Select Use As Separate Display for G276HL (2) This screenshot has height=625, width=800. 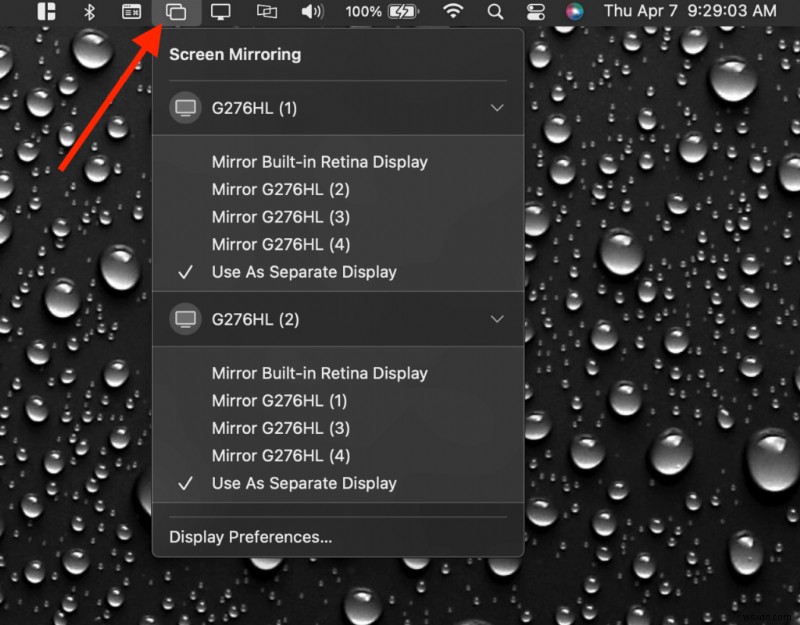[304, 483]
